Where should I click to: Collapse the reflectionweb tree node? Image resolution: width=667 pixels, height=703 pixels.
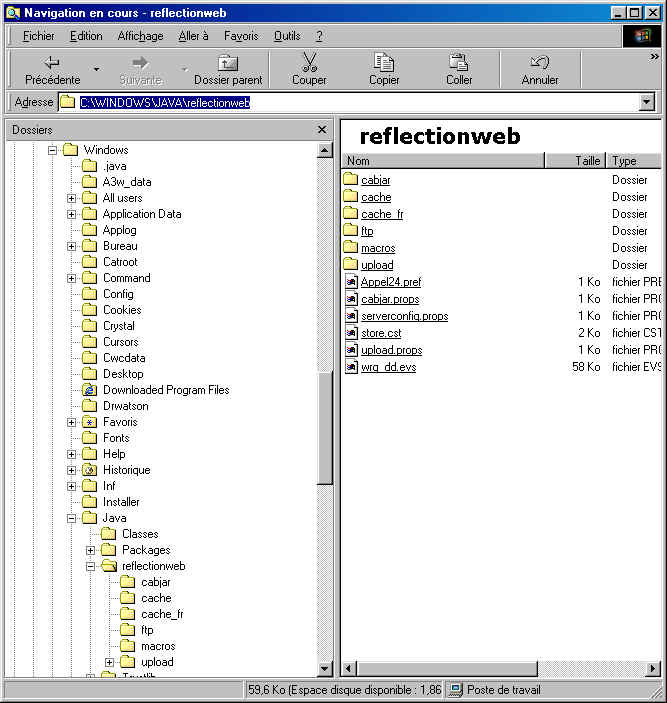(x=91, y=567)
